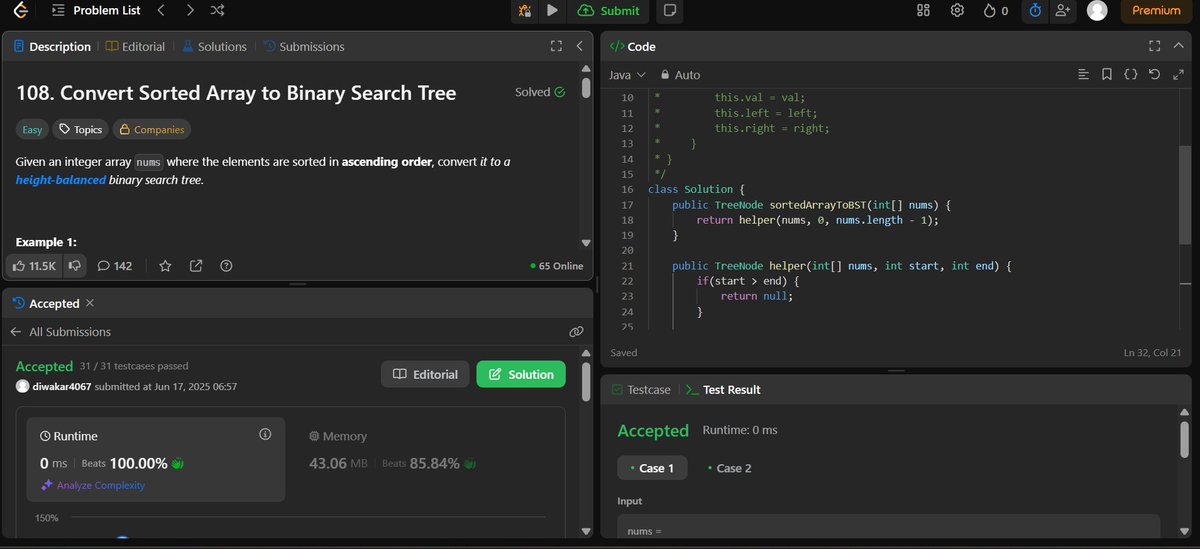The height and width of the screenshot is (549, 1200).
Task: Click the debugger icon beside Run
Action: click(x=524, y=11)
